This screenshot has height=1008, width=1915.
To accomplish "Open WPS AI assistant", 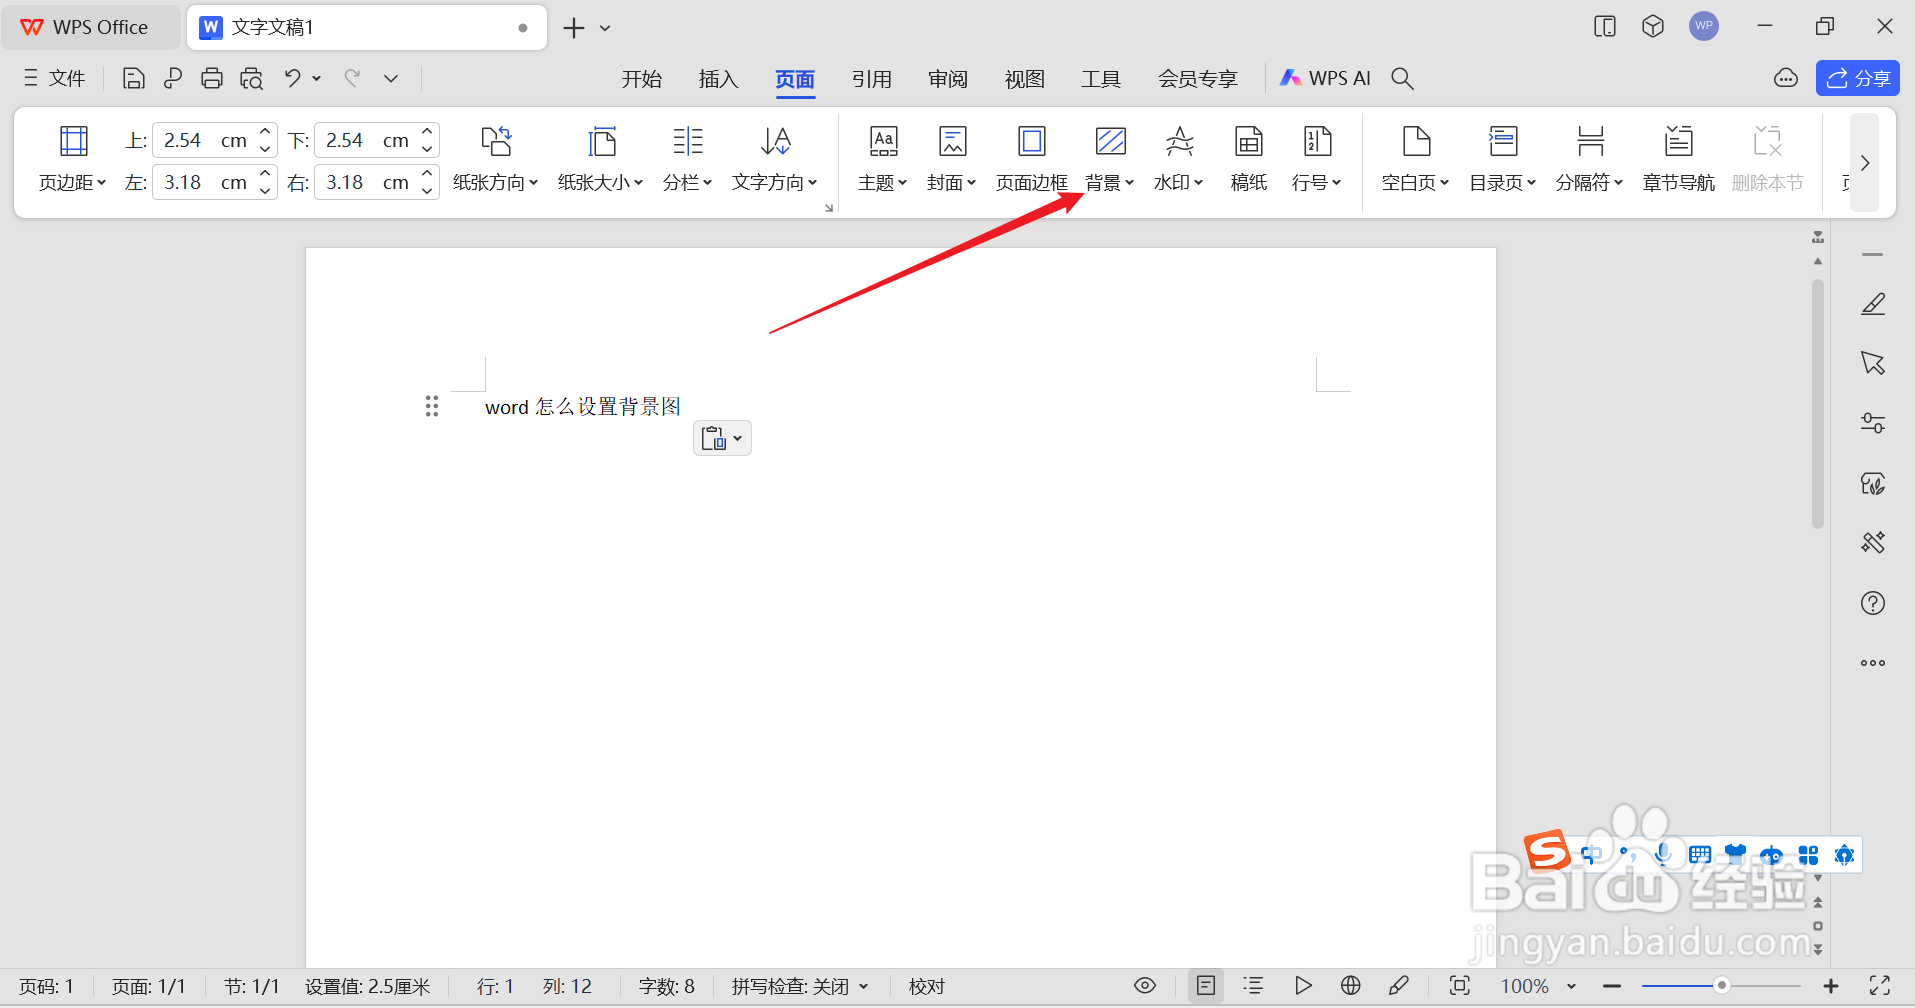I will (1326, 78).
